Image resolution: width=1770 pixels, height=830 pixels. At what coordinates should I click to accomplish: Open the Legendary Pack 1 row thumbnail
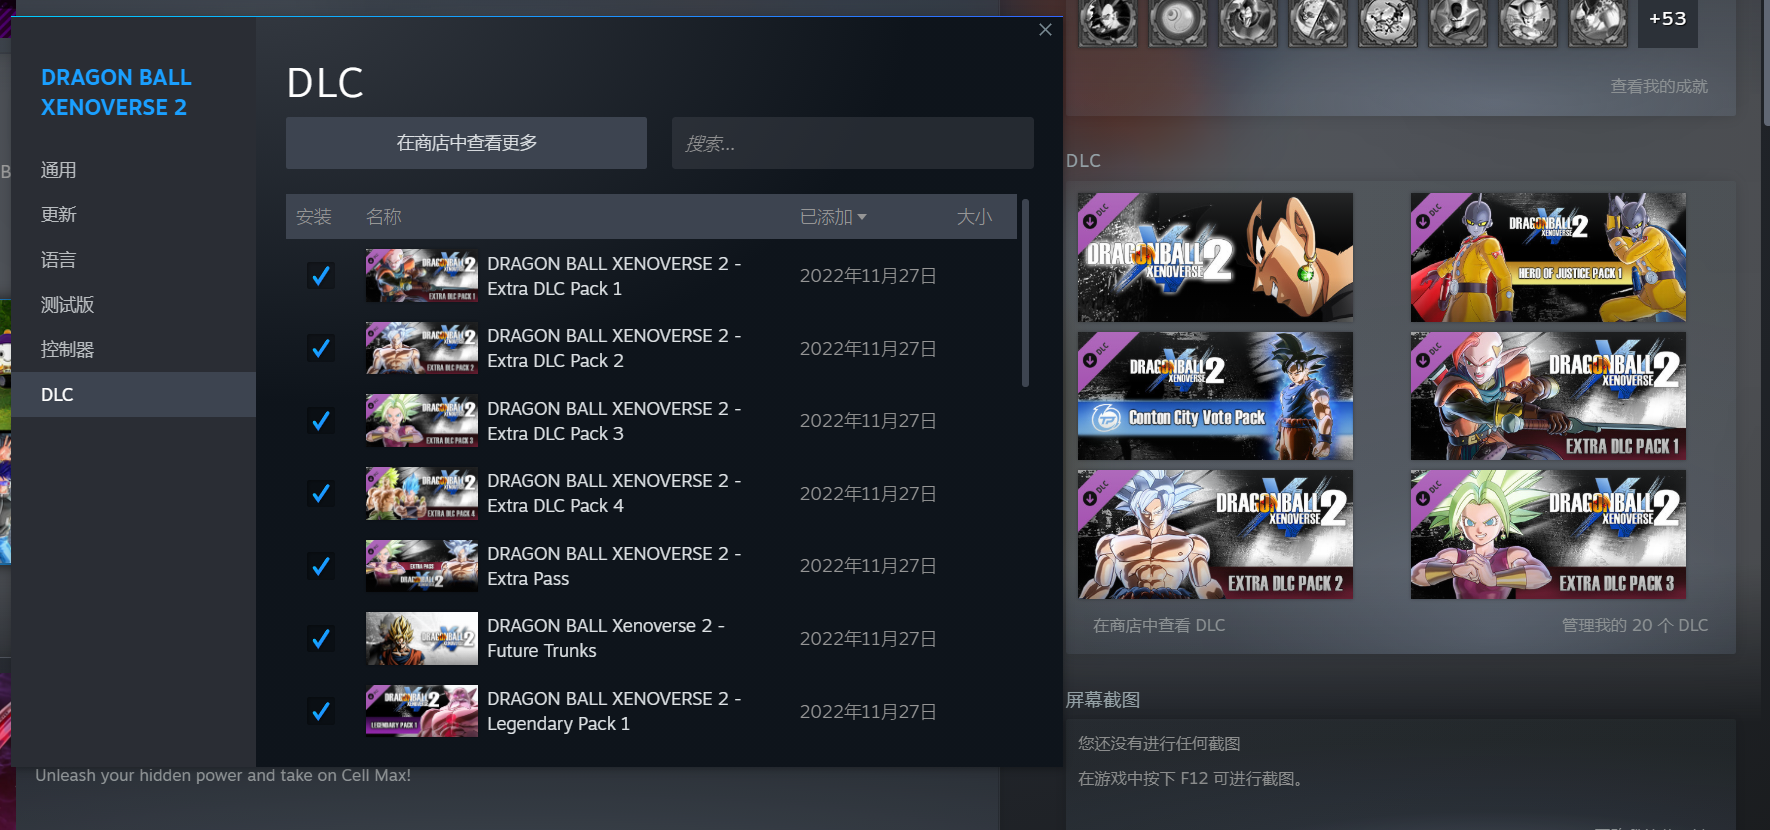tap(422, 711)
